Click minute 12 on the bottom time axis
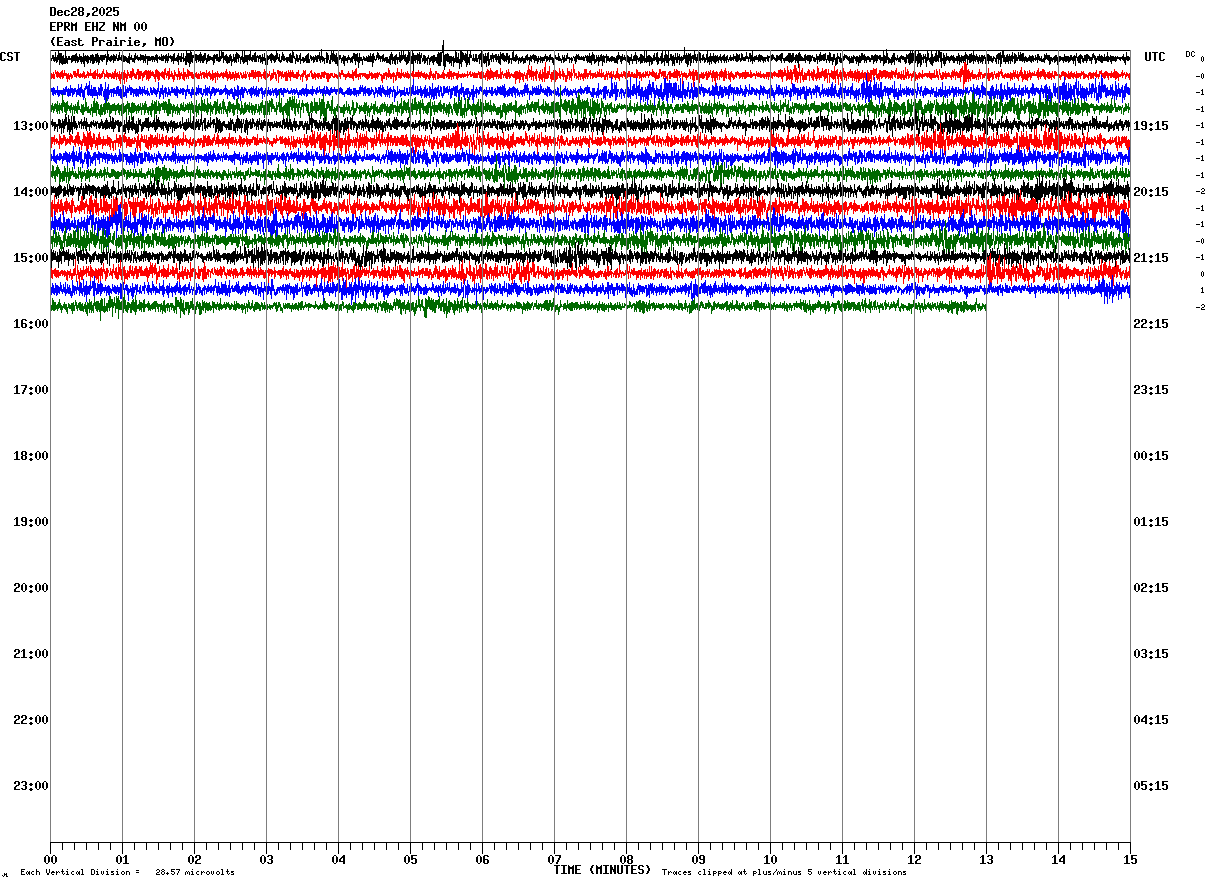This screenshot has height=886, width=1210. 914,859
